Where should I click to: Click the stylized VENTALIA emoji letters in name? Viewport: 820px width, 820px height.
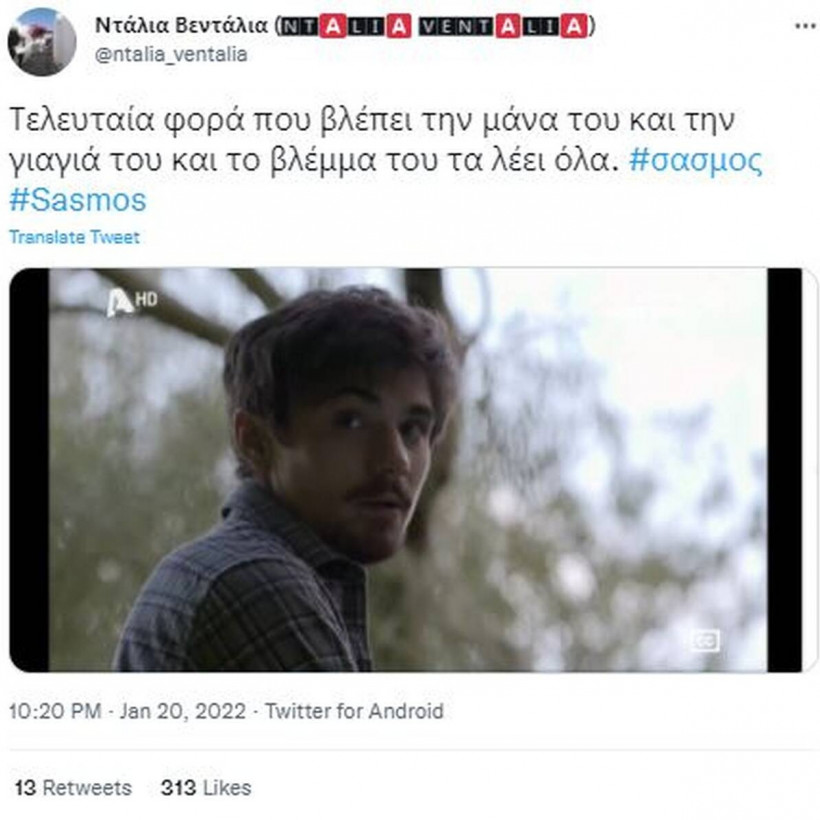coord(503,26)
